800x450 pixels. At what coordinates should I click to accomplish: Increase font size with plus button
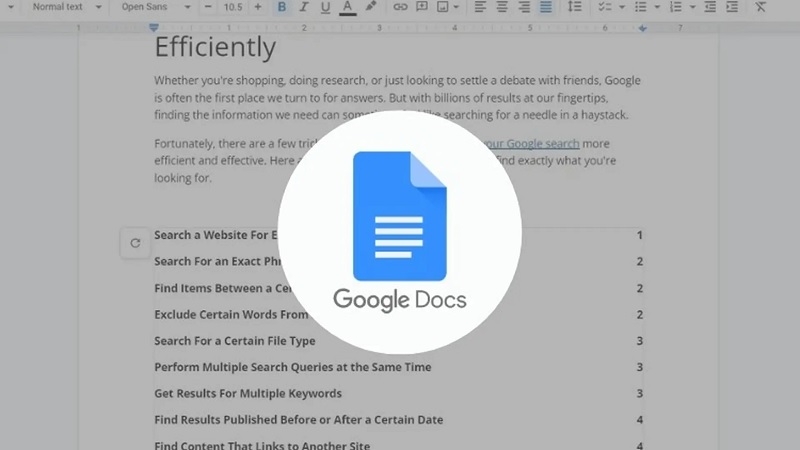tap(258, 7)
